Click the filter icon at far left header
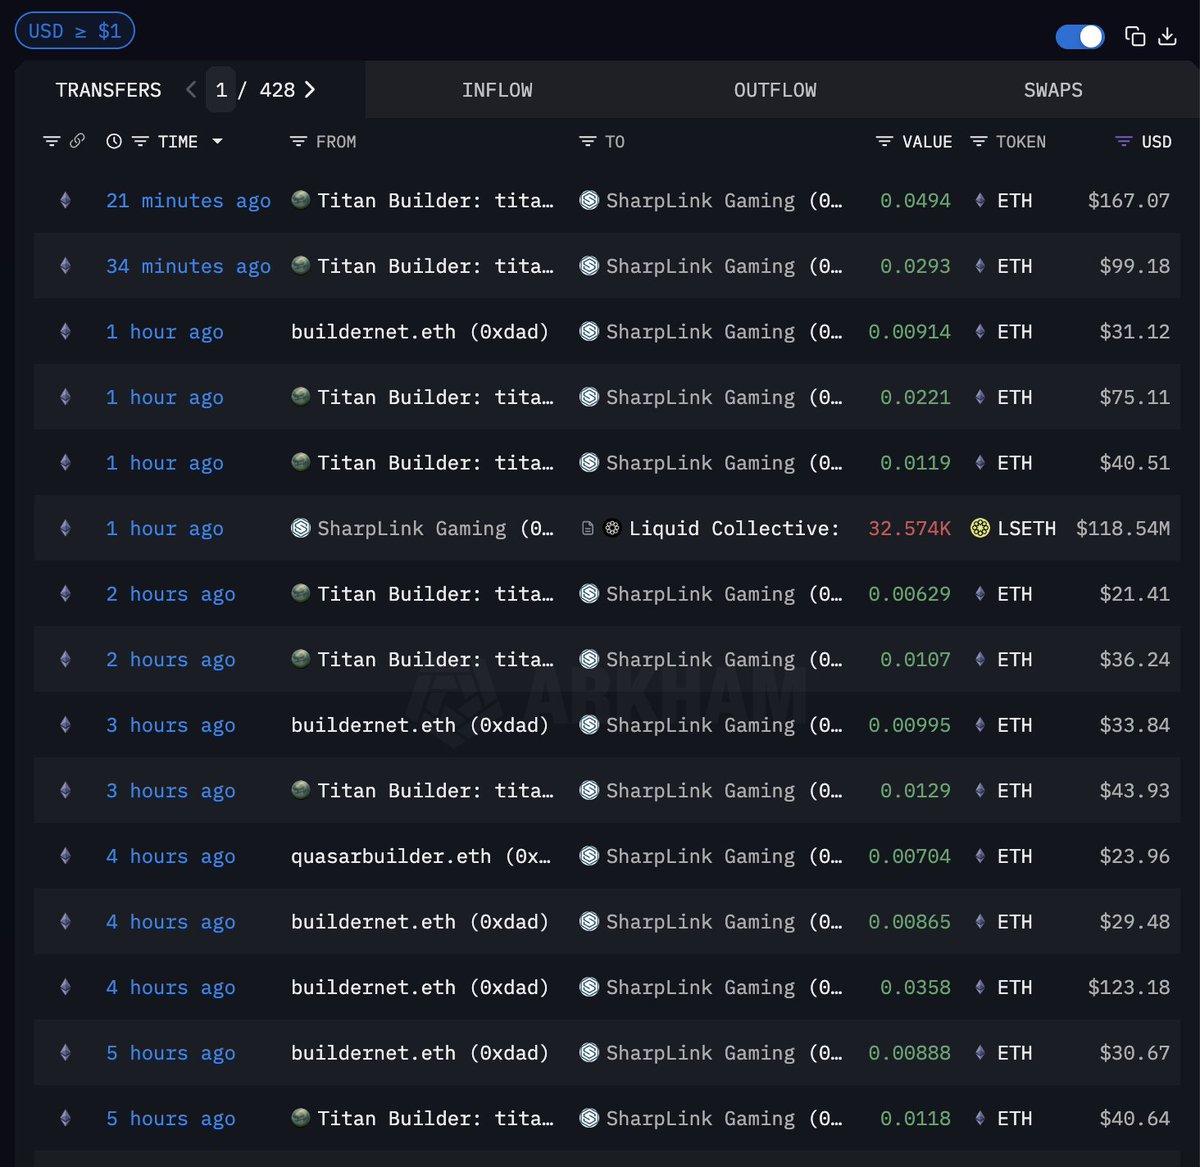The width and height of the screenshot is (1200, 1167). pos(52,142)
